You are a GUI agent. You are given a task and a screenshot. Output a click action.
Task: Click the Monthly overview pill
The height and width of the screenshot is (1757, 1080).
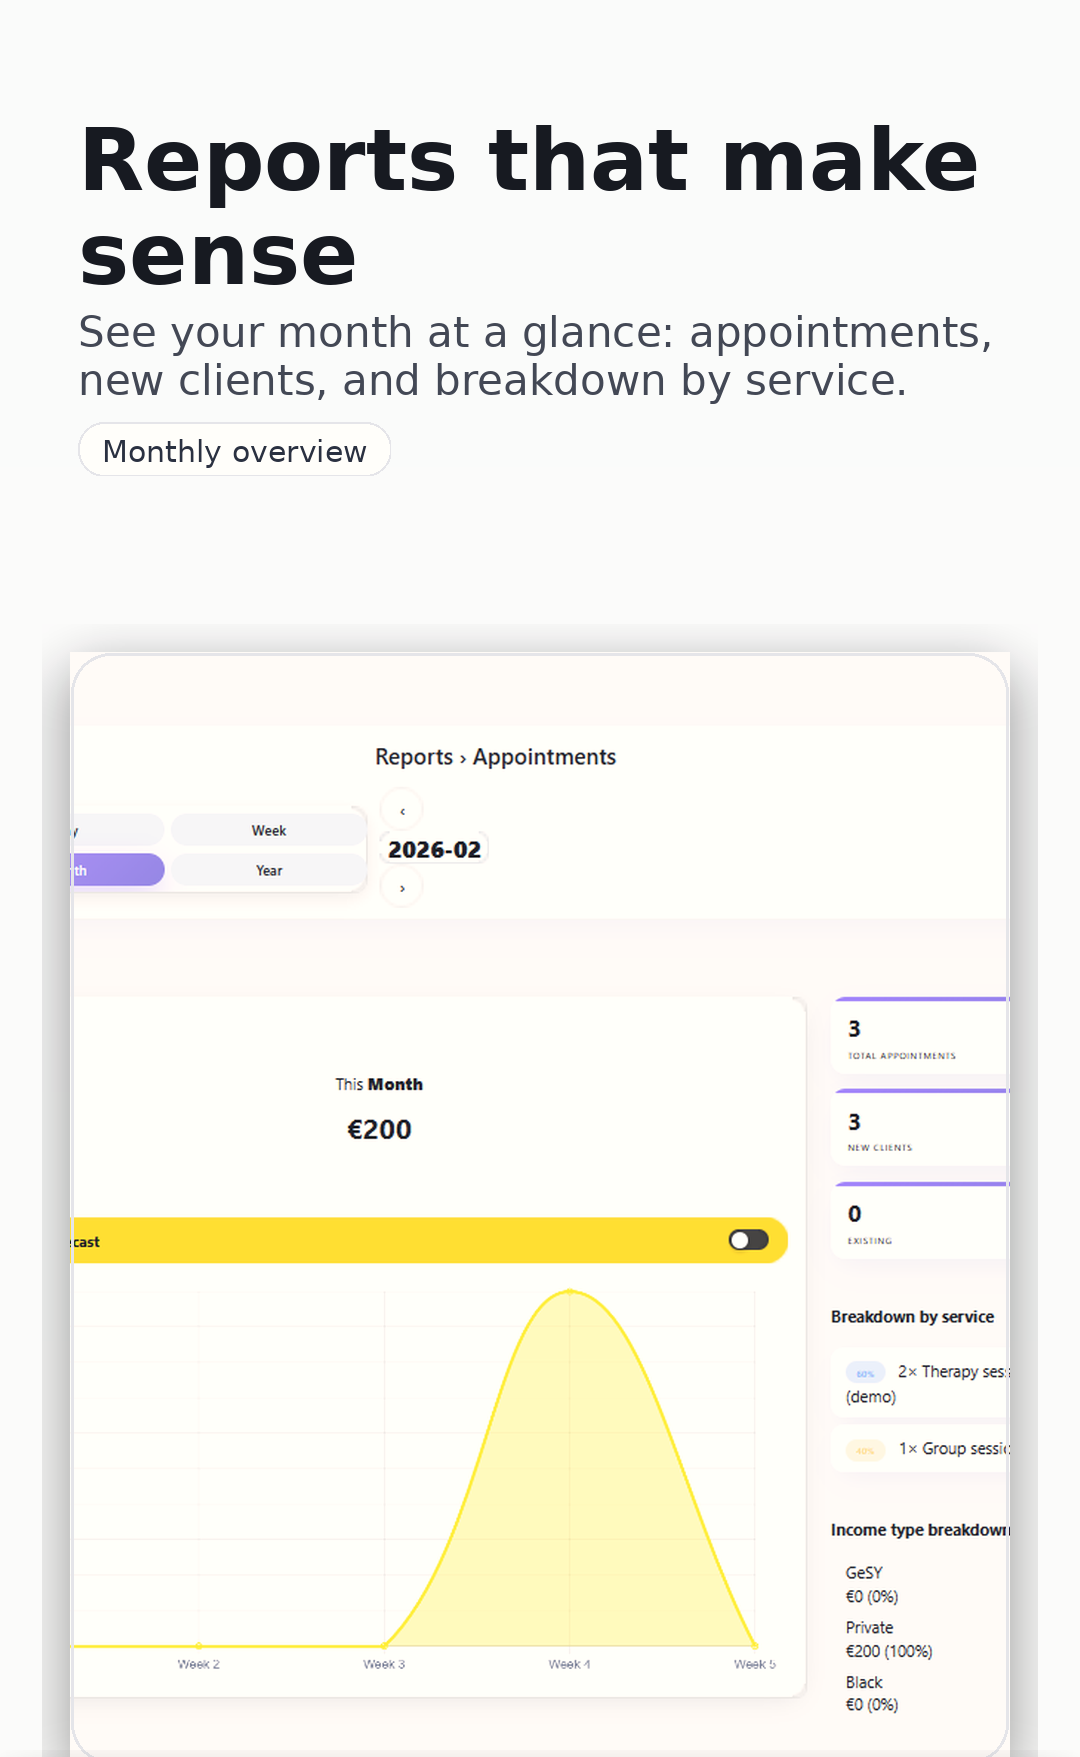click(x=234, y=451)
